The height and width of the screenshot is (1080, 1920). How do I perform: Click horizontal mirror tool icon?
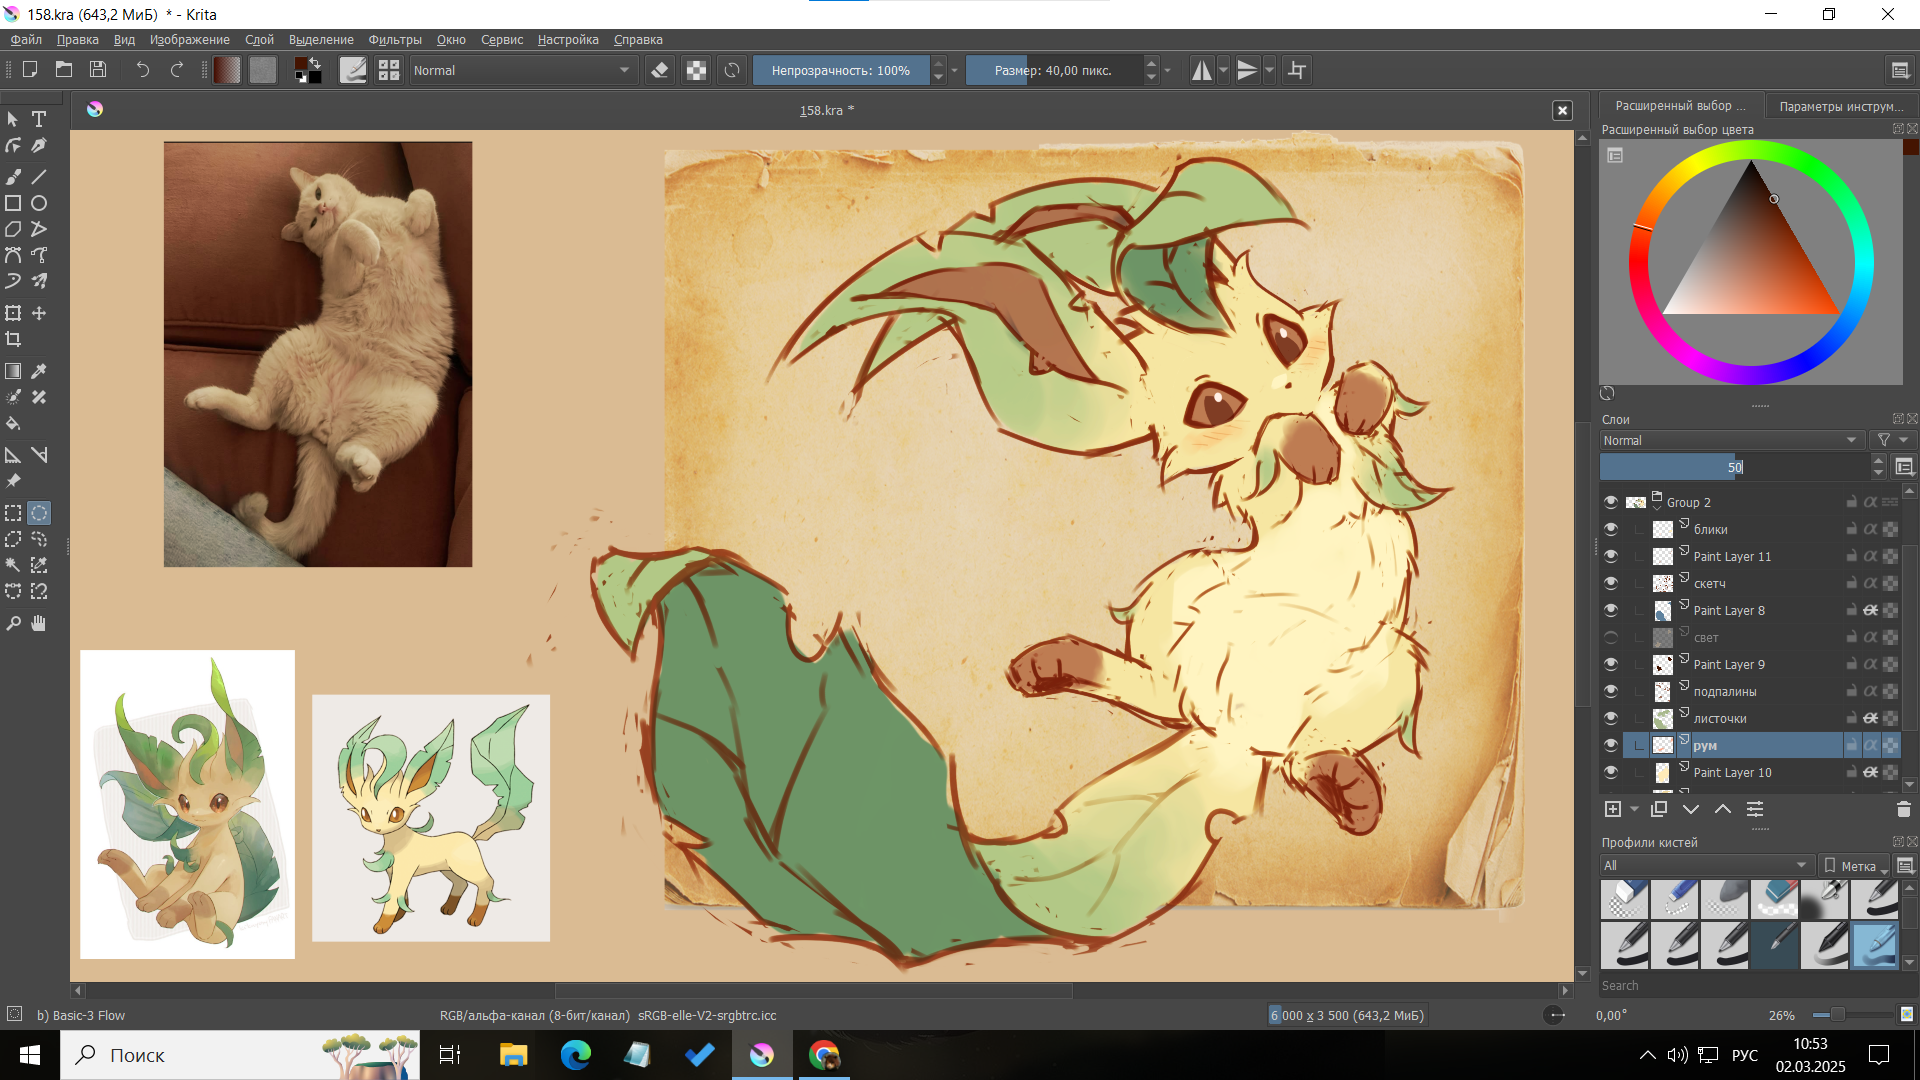click(1201, 70)
